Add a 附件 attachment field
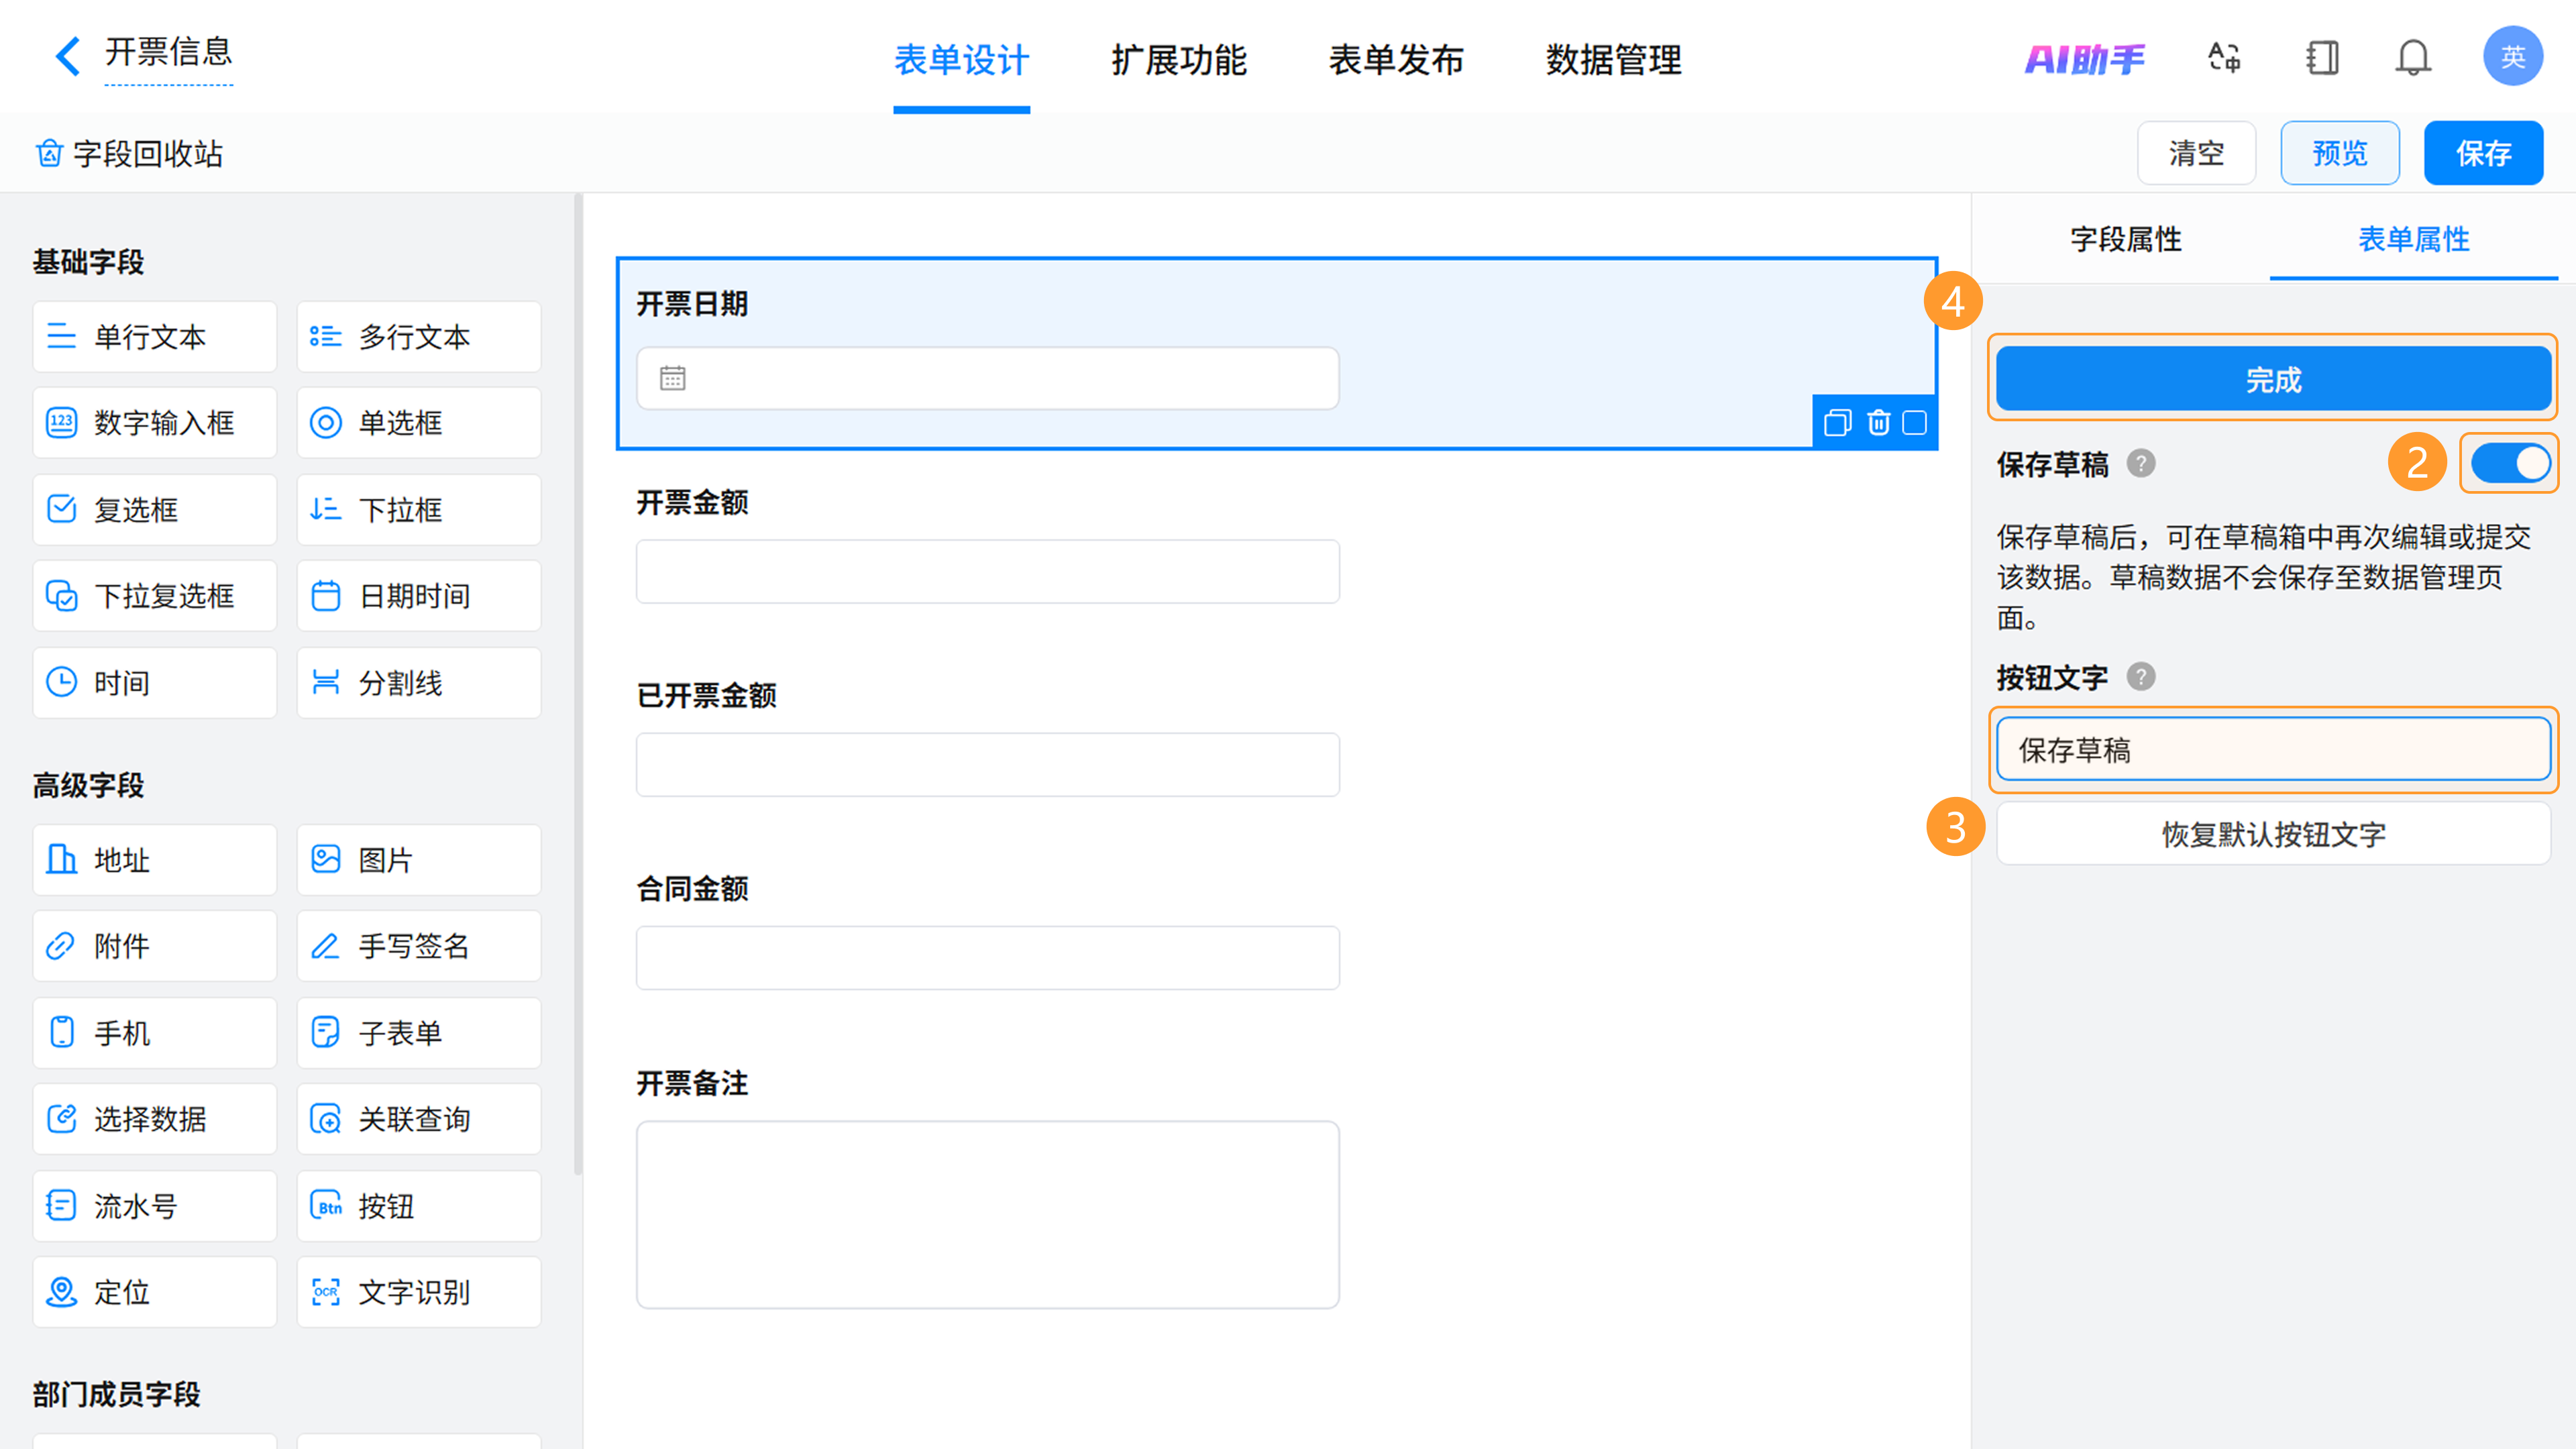 [x=154, y=946]
